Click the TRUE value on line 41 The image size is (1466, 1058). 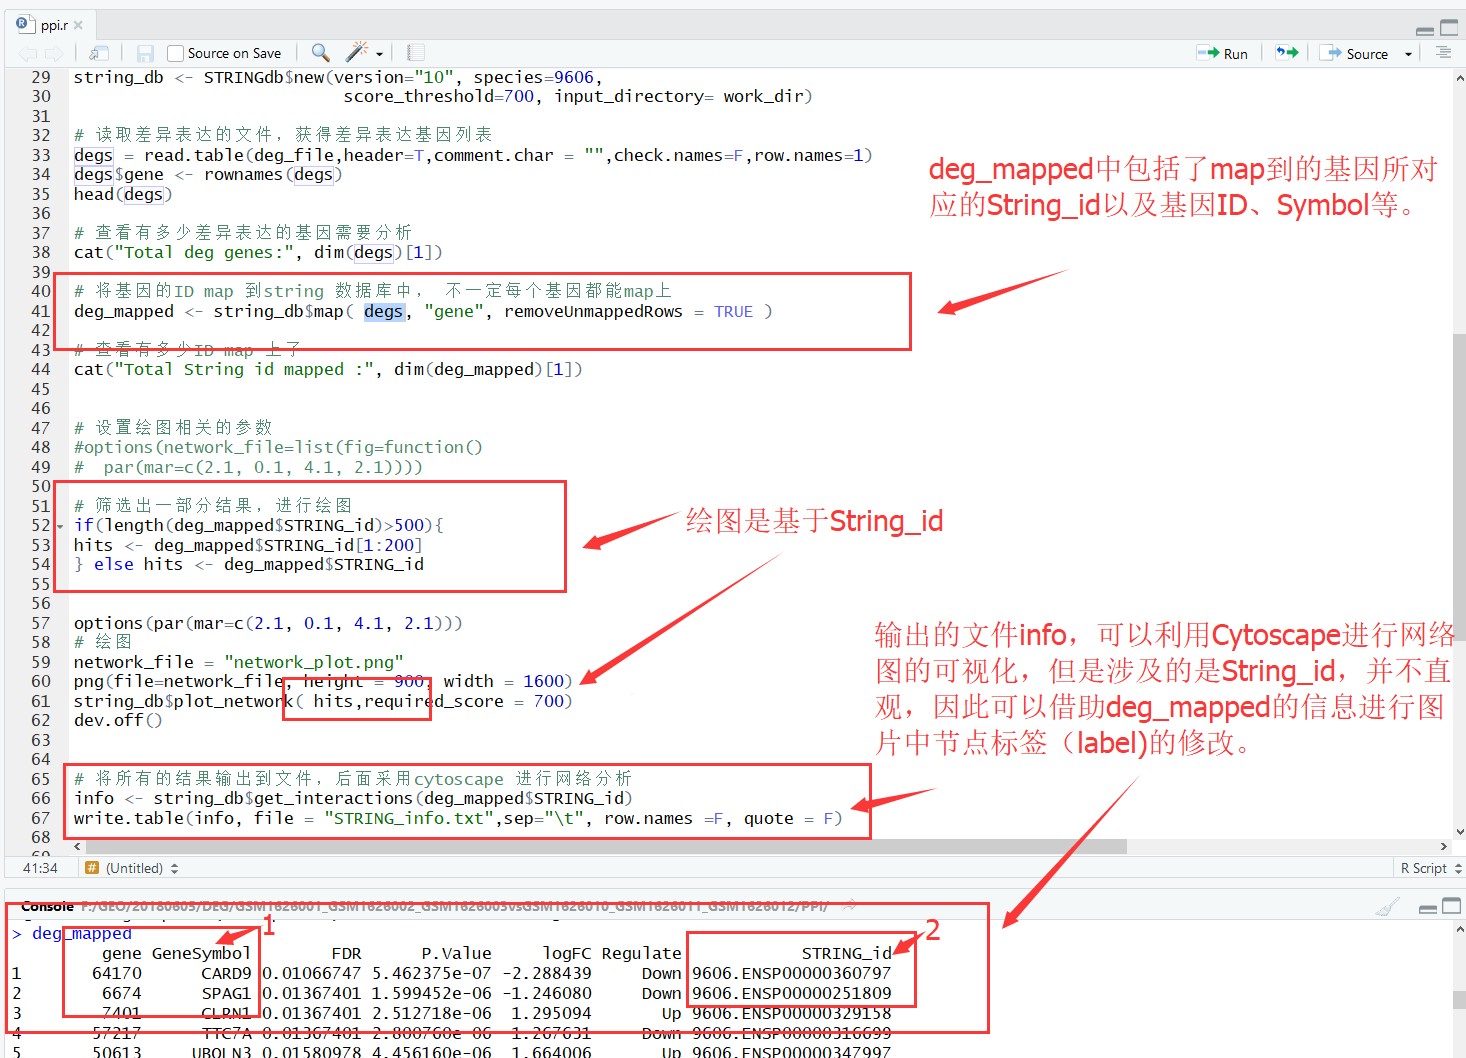733,312
